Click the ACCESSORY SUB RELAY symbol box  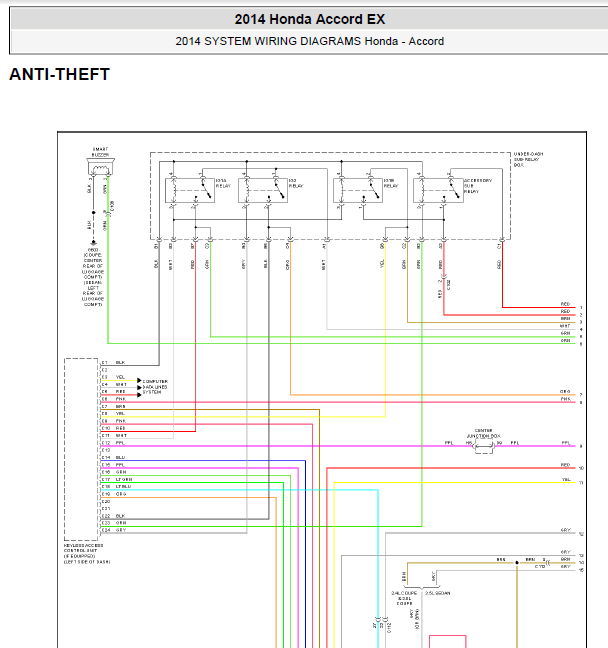(438, 191)
